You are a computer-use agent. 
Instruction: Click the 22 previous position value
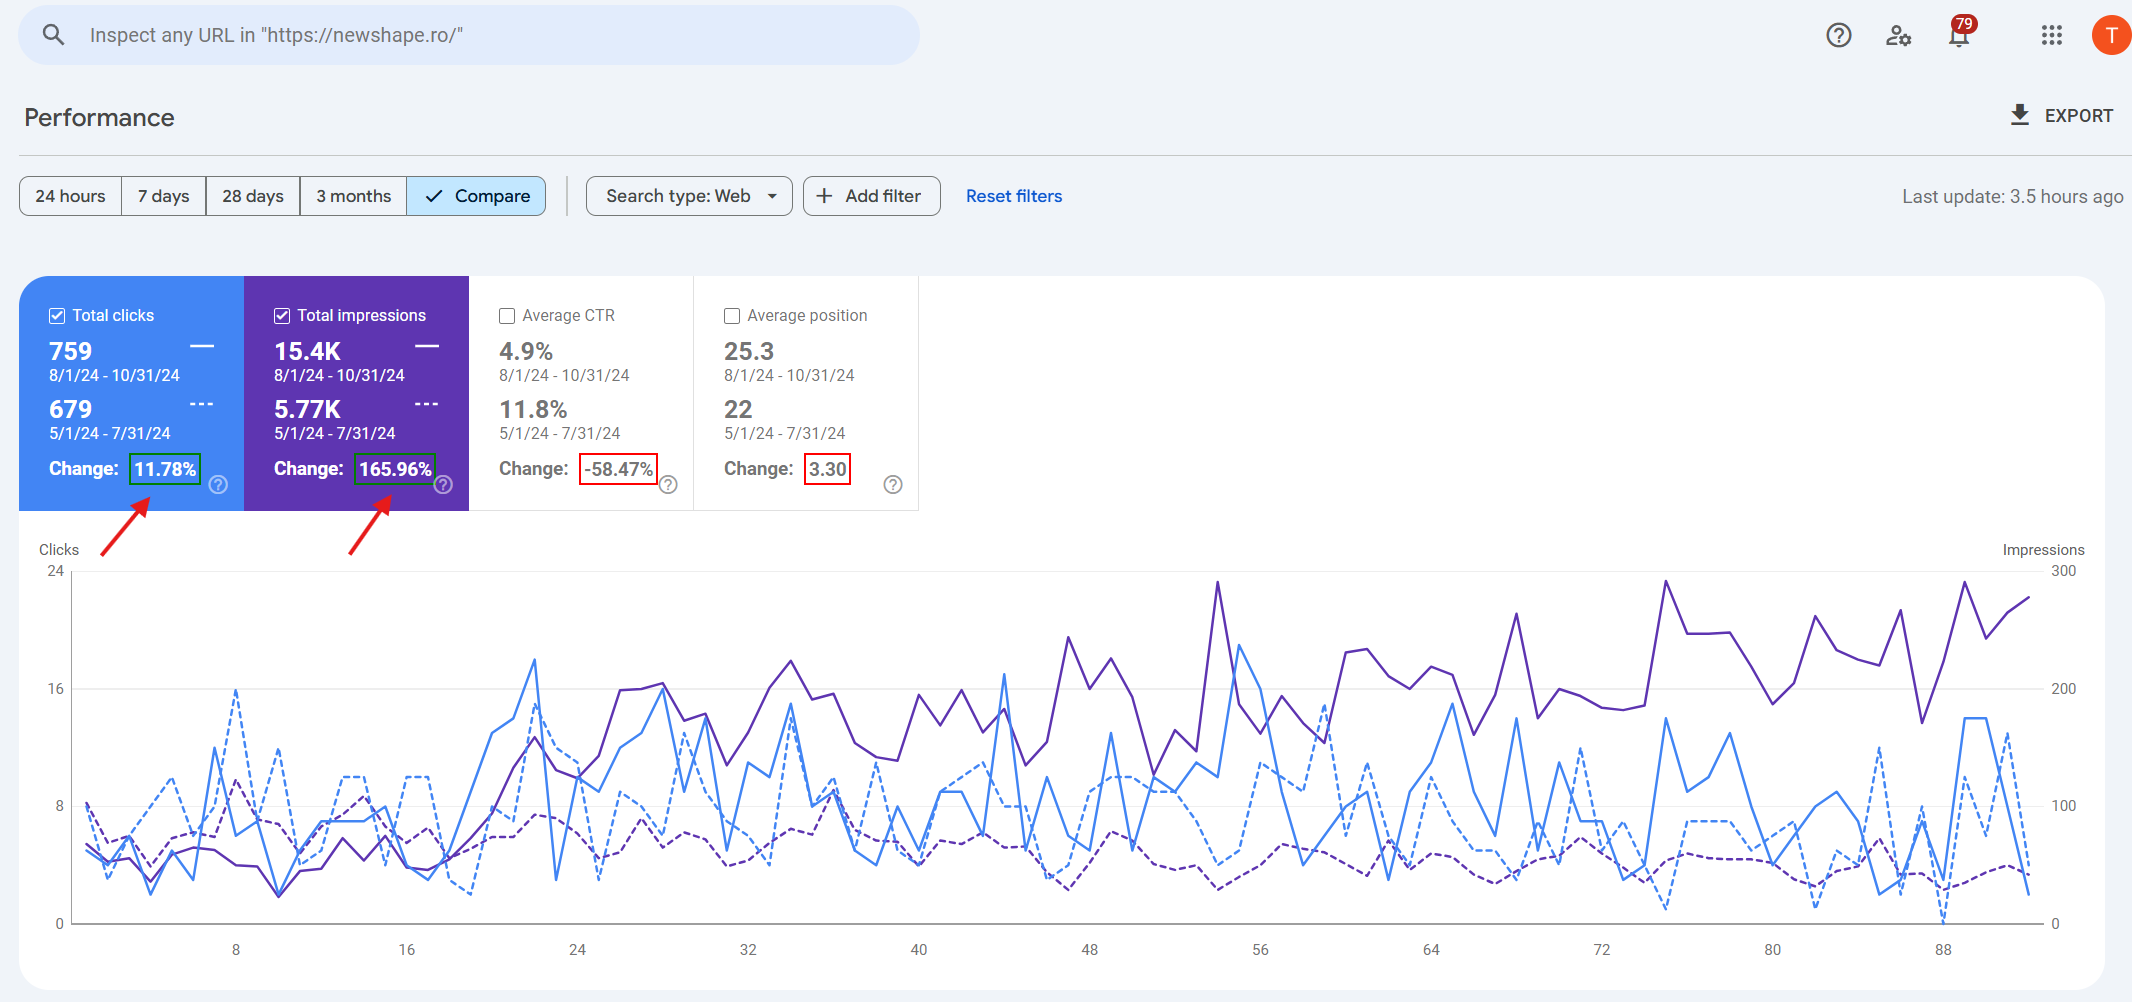pyautogui.click(x=738, y=409)
